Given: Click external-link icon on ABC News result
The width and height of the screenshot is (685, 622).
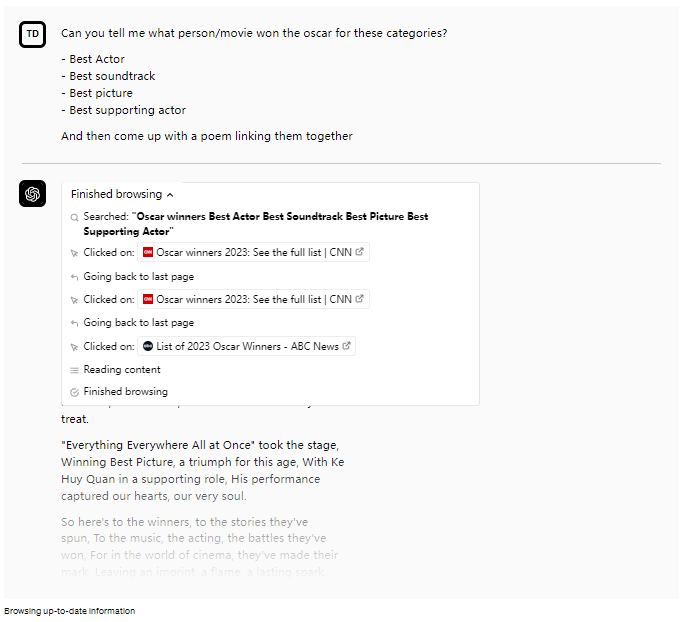Looking at the screenshot, I should pos(346,346).
